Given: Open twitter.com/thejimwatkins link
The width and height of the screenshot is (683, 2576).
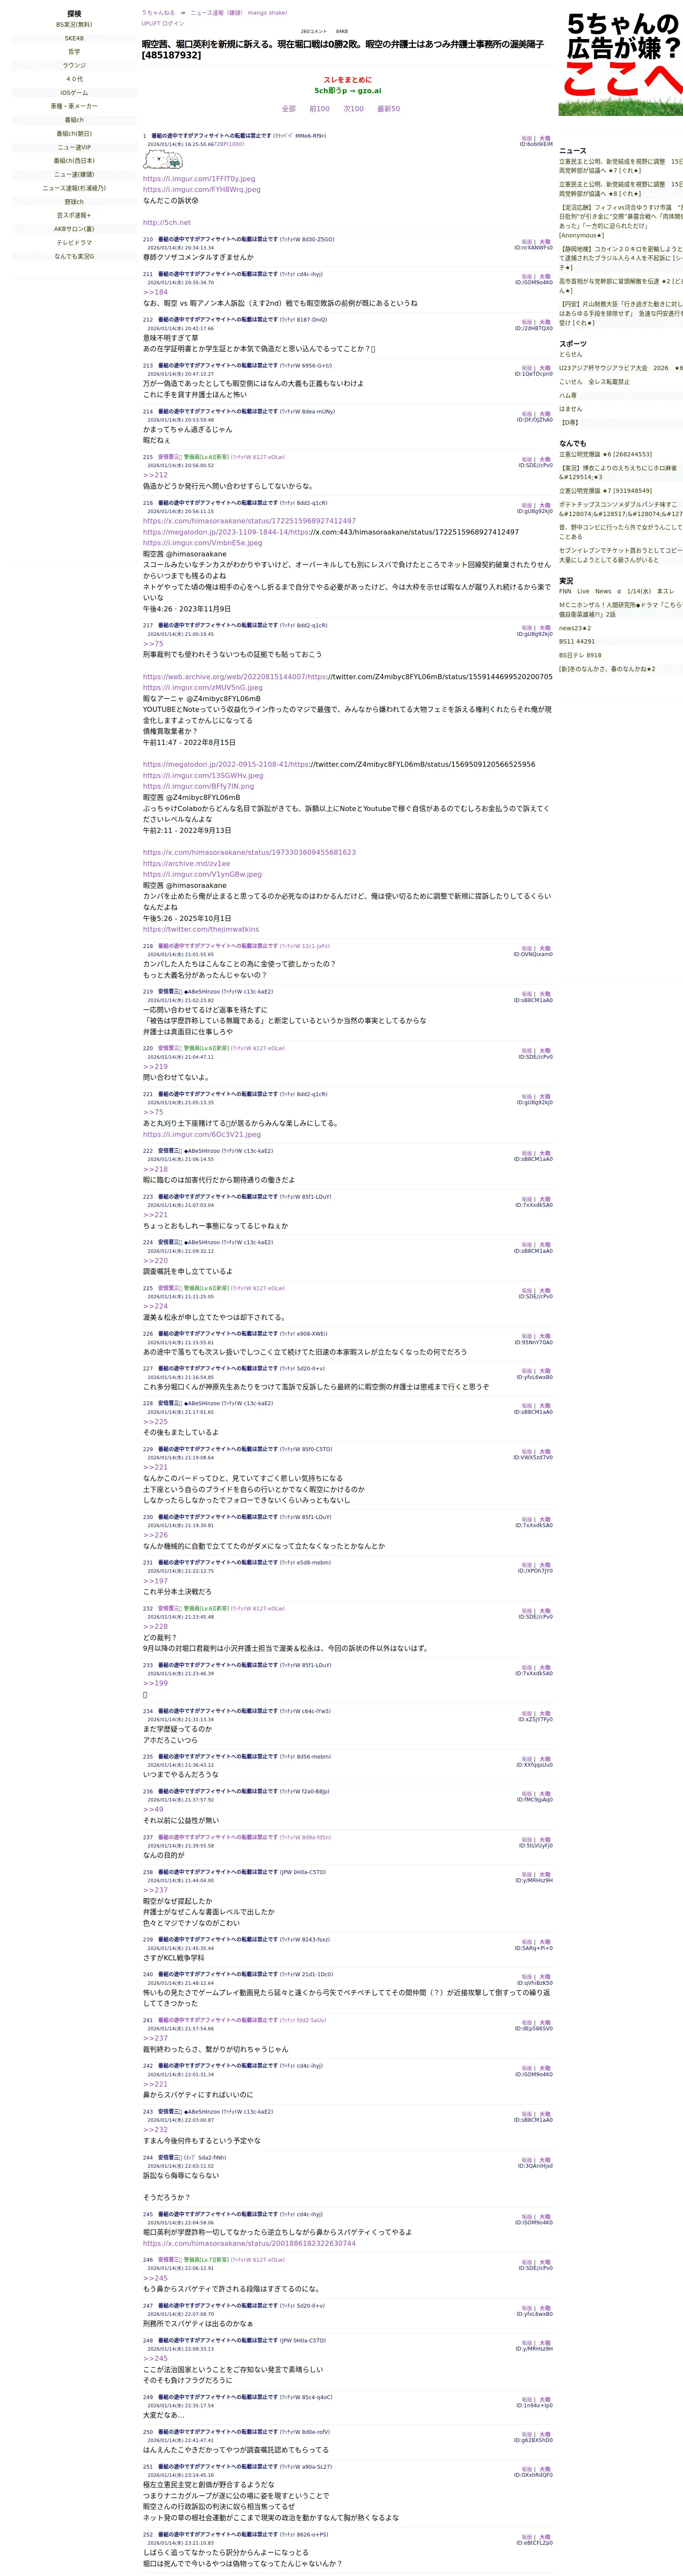Looking at the screenshot, I should pos(201,929).
